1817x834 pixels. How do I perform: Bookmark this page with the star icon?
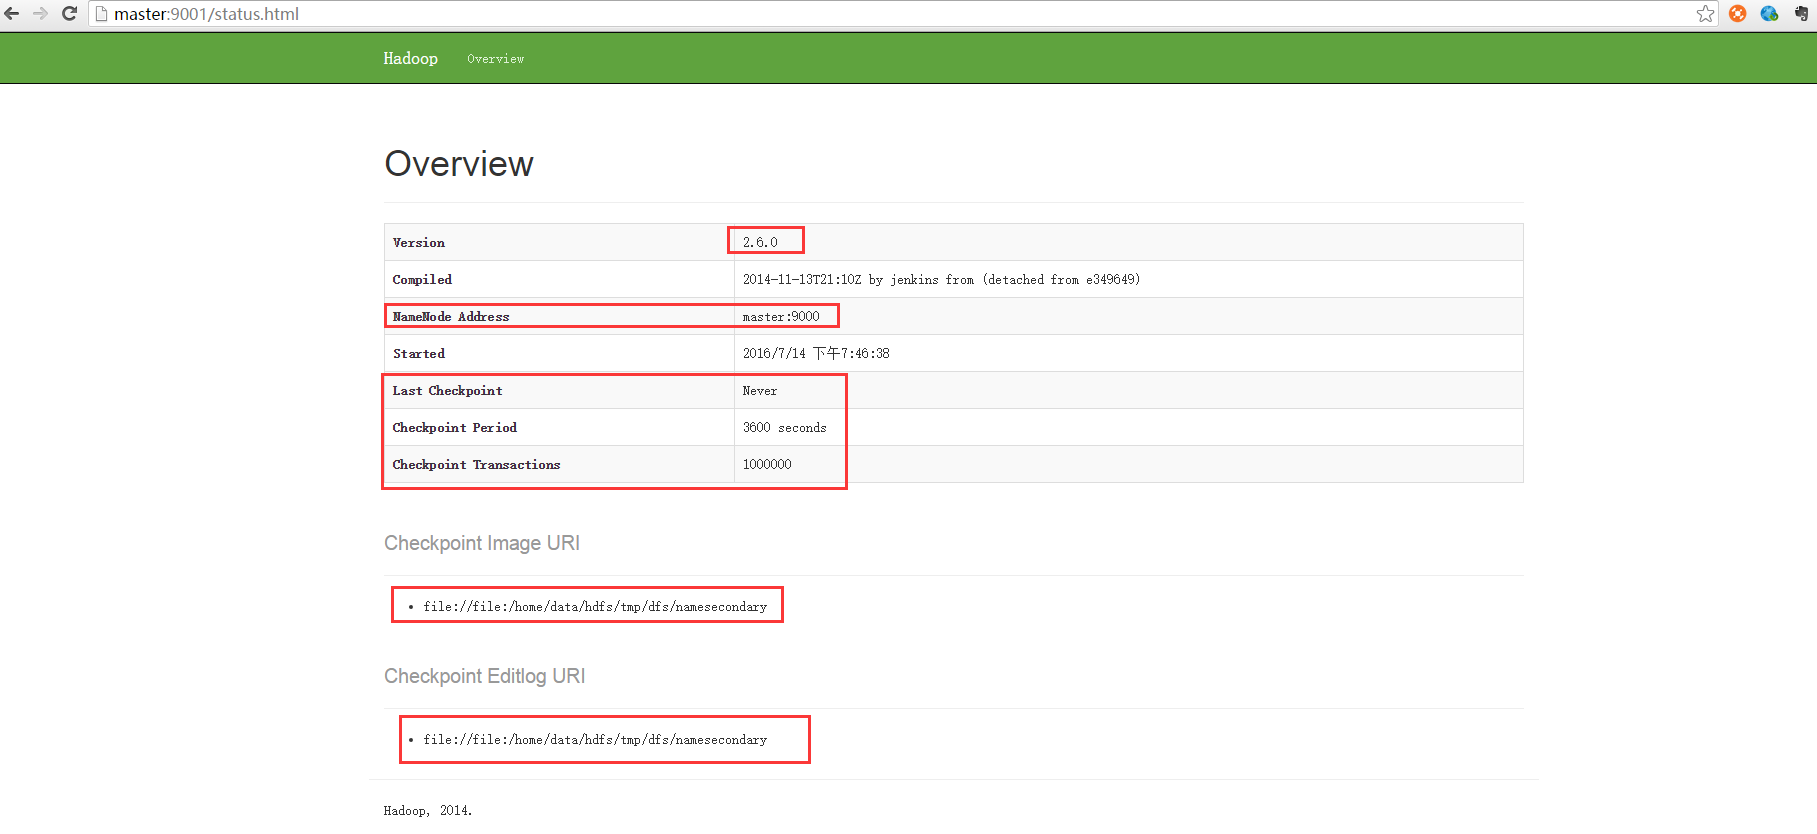(1705, 14)
